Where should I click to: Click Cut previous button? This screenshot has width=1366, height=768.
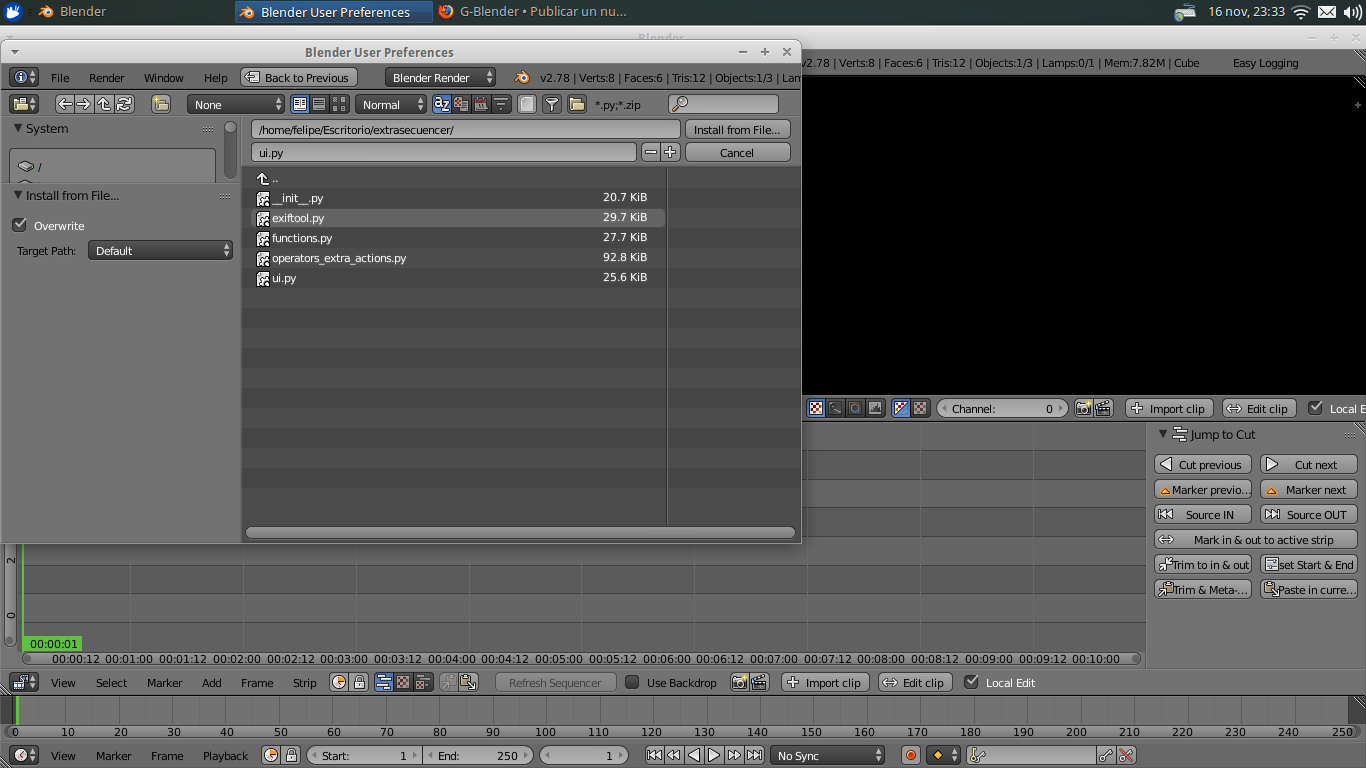(x=1203, y=464)
